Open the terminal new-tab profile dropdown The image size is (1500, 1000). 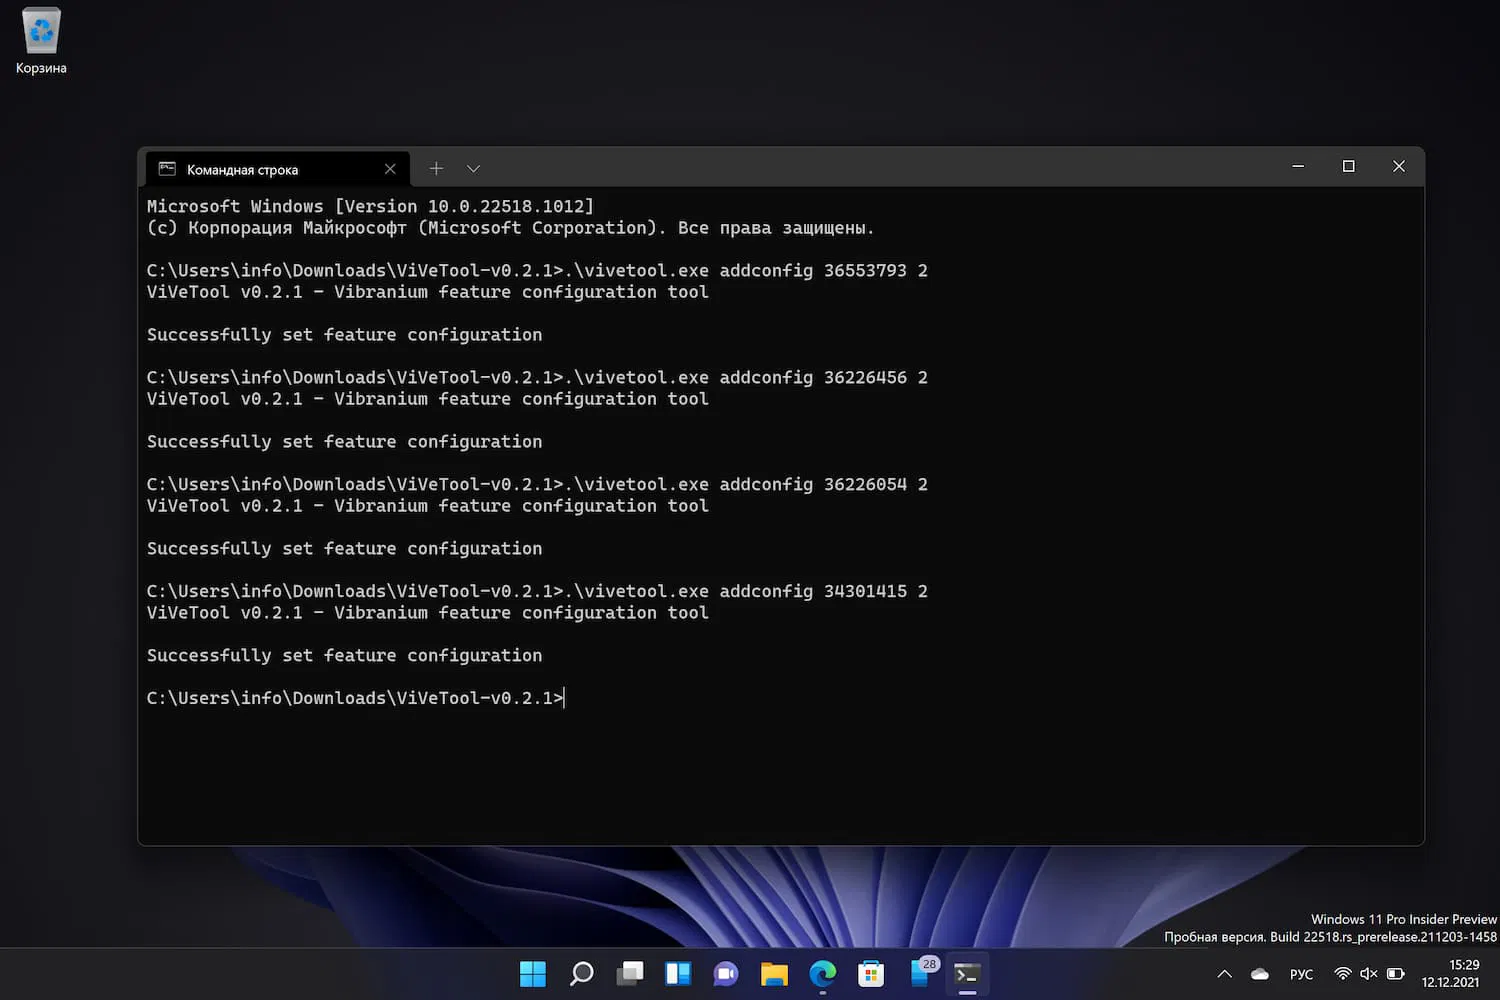(473, 169)
